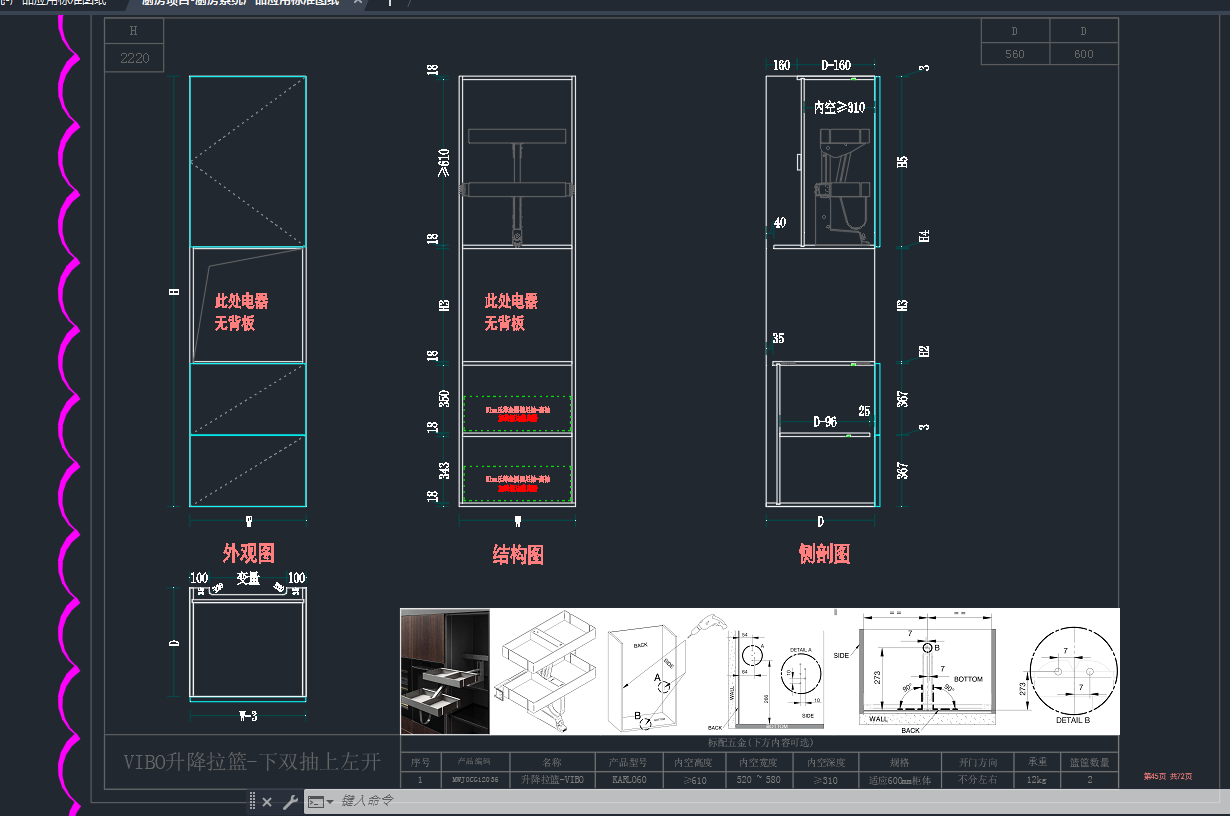The width and height of the screenshot is (1230, 816).
Task: Close the command line panel
Action: pos(267,801)
